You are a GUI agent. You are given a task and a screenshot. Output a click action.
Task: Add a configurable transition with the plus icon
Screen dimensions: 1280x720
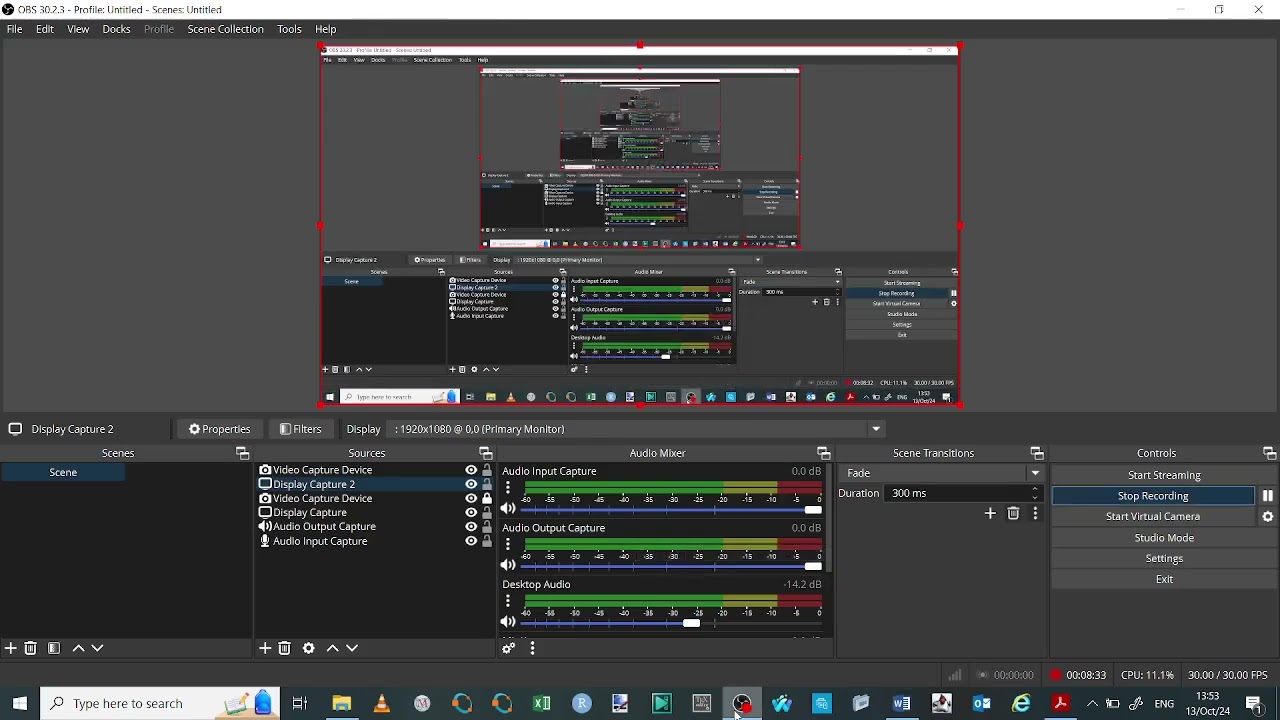coord(991,514)
